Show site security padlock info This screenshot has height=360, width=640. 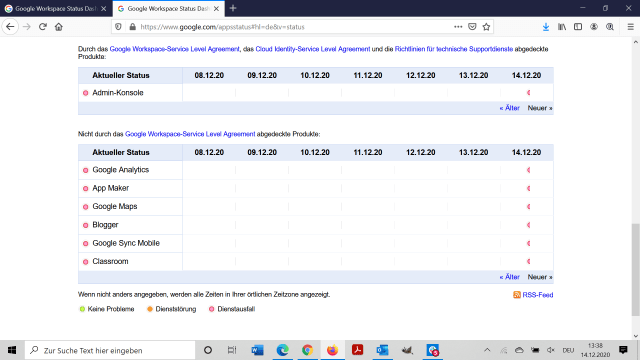tap(132, 27)
